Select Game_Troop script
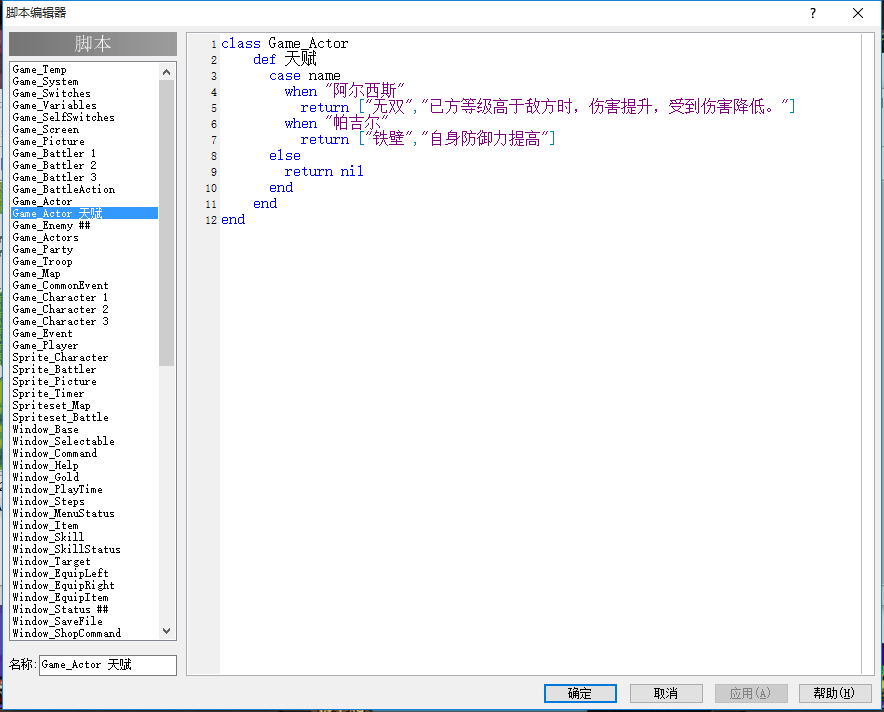Screen dimensions: 884x712 pos(85,262)
